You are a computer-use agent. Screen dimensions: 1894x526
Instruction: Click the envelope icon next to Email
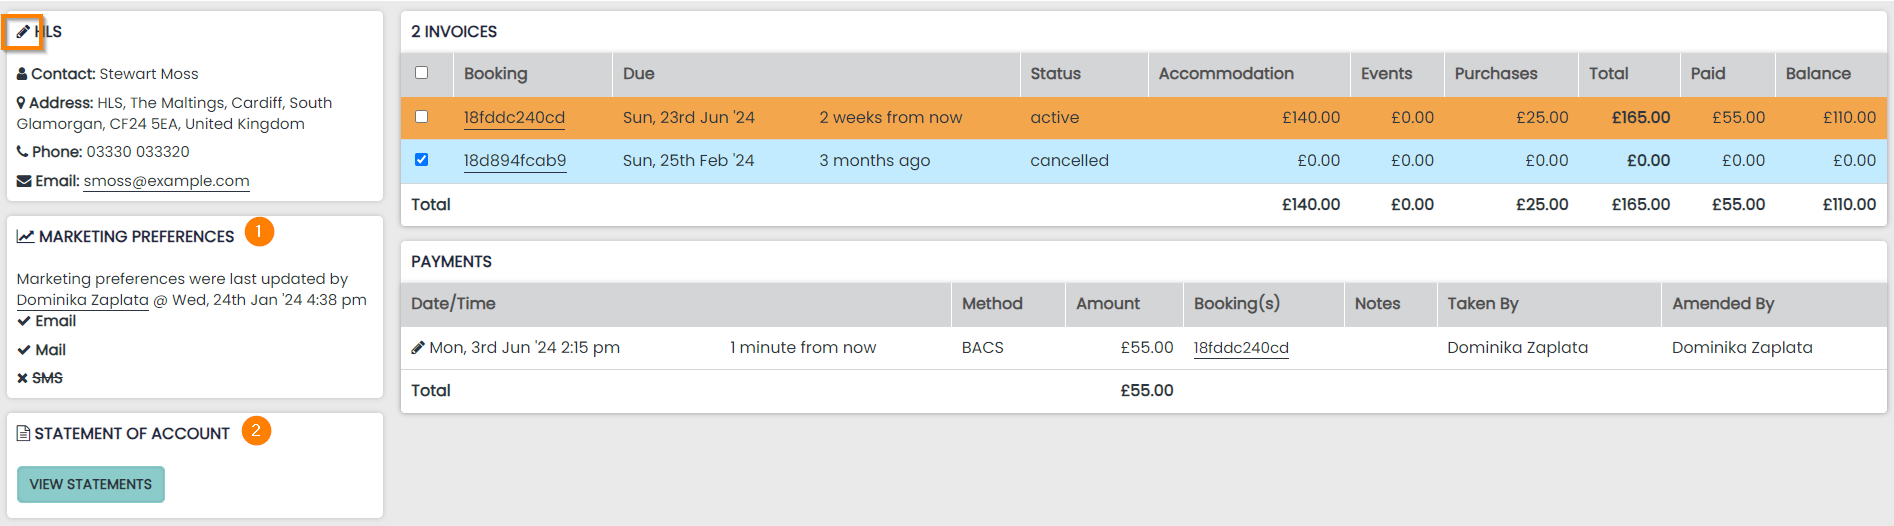(24, 181)
